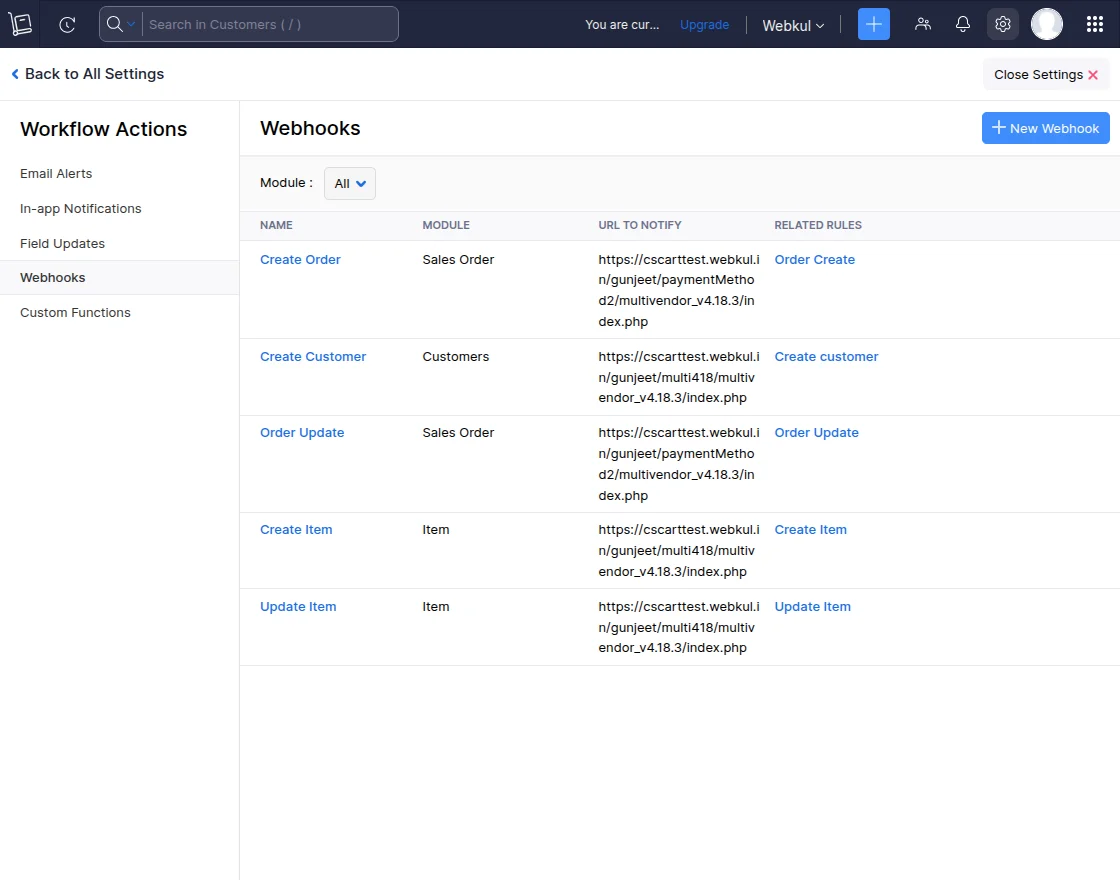This screenshot has height=880, width=1120.
Task: Open notifications via bell icon
Action: coord(962,23)
